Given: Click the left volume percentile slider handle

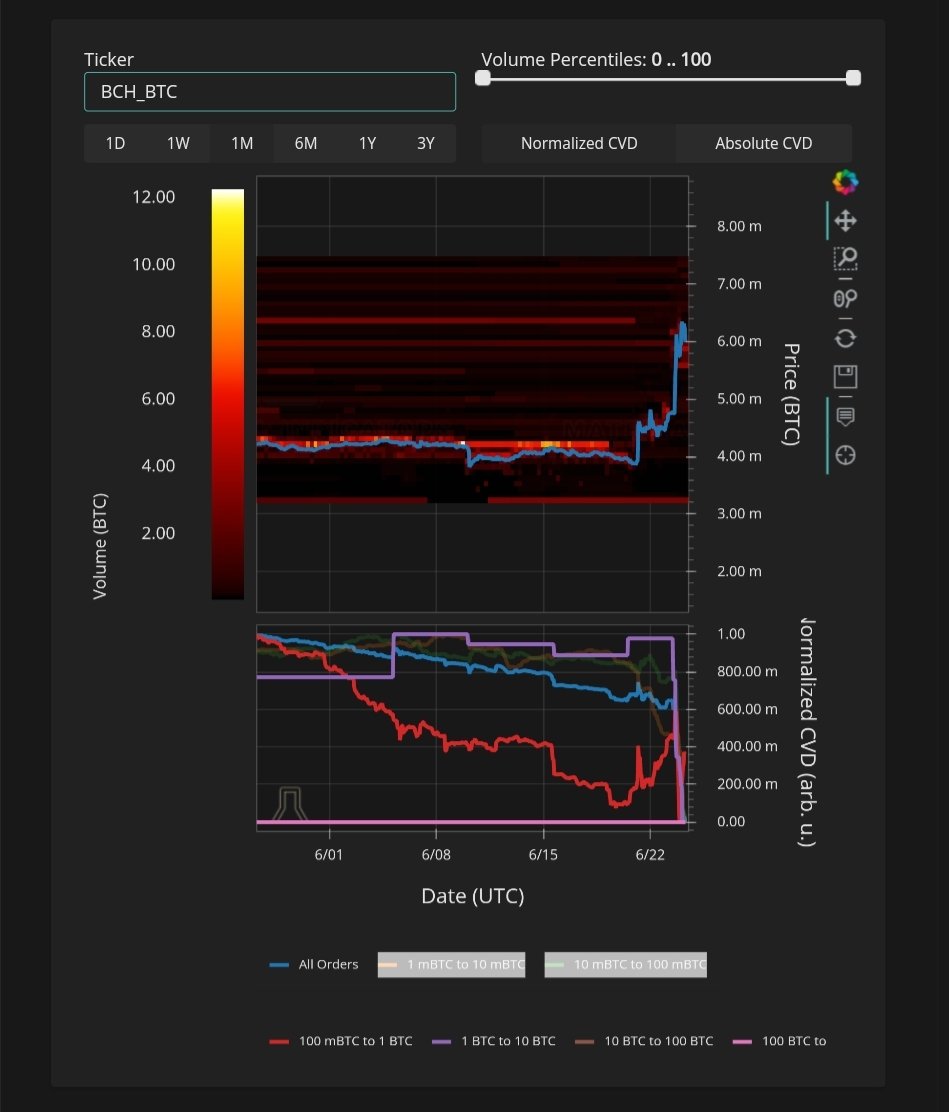Looking at the screenshot, I should click(x=483, y=78).
